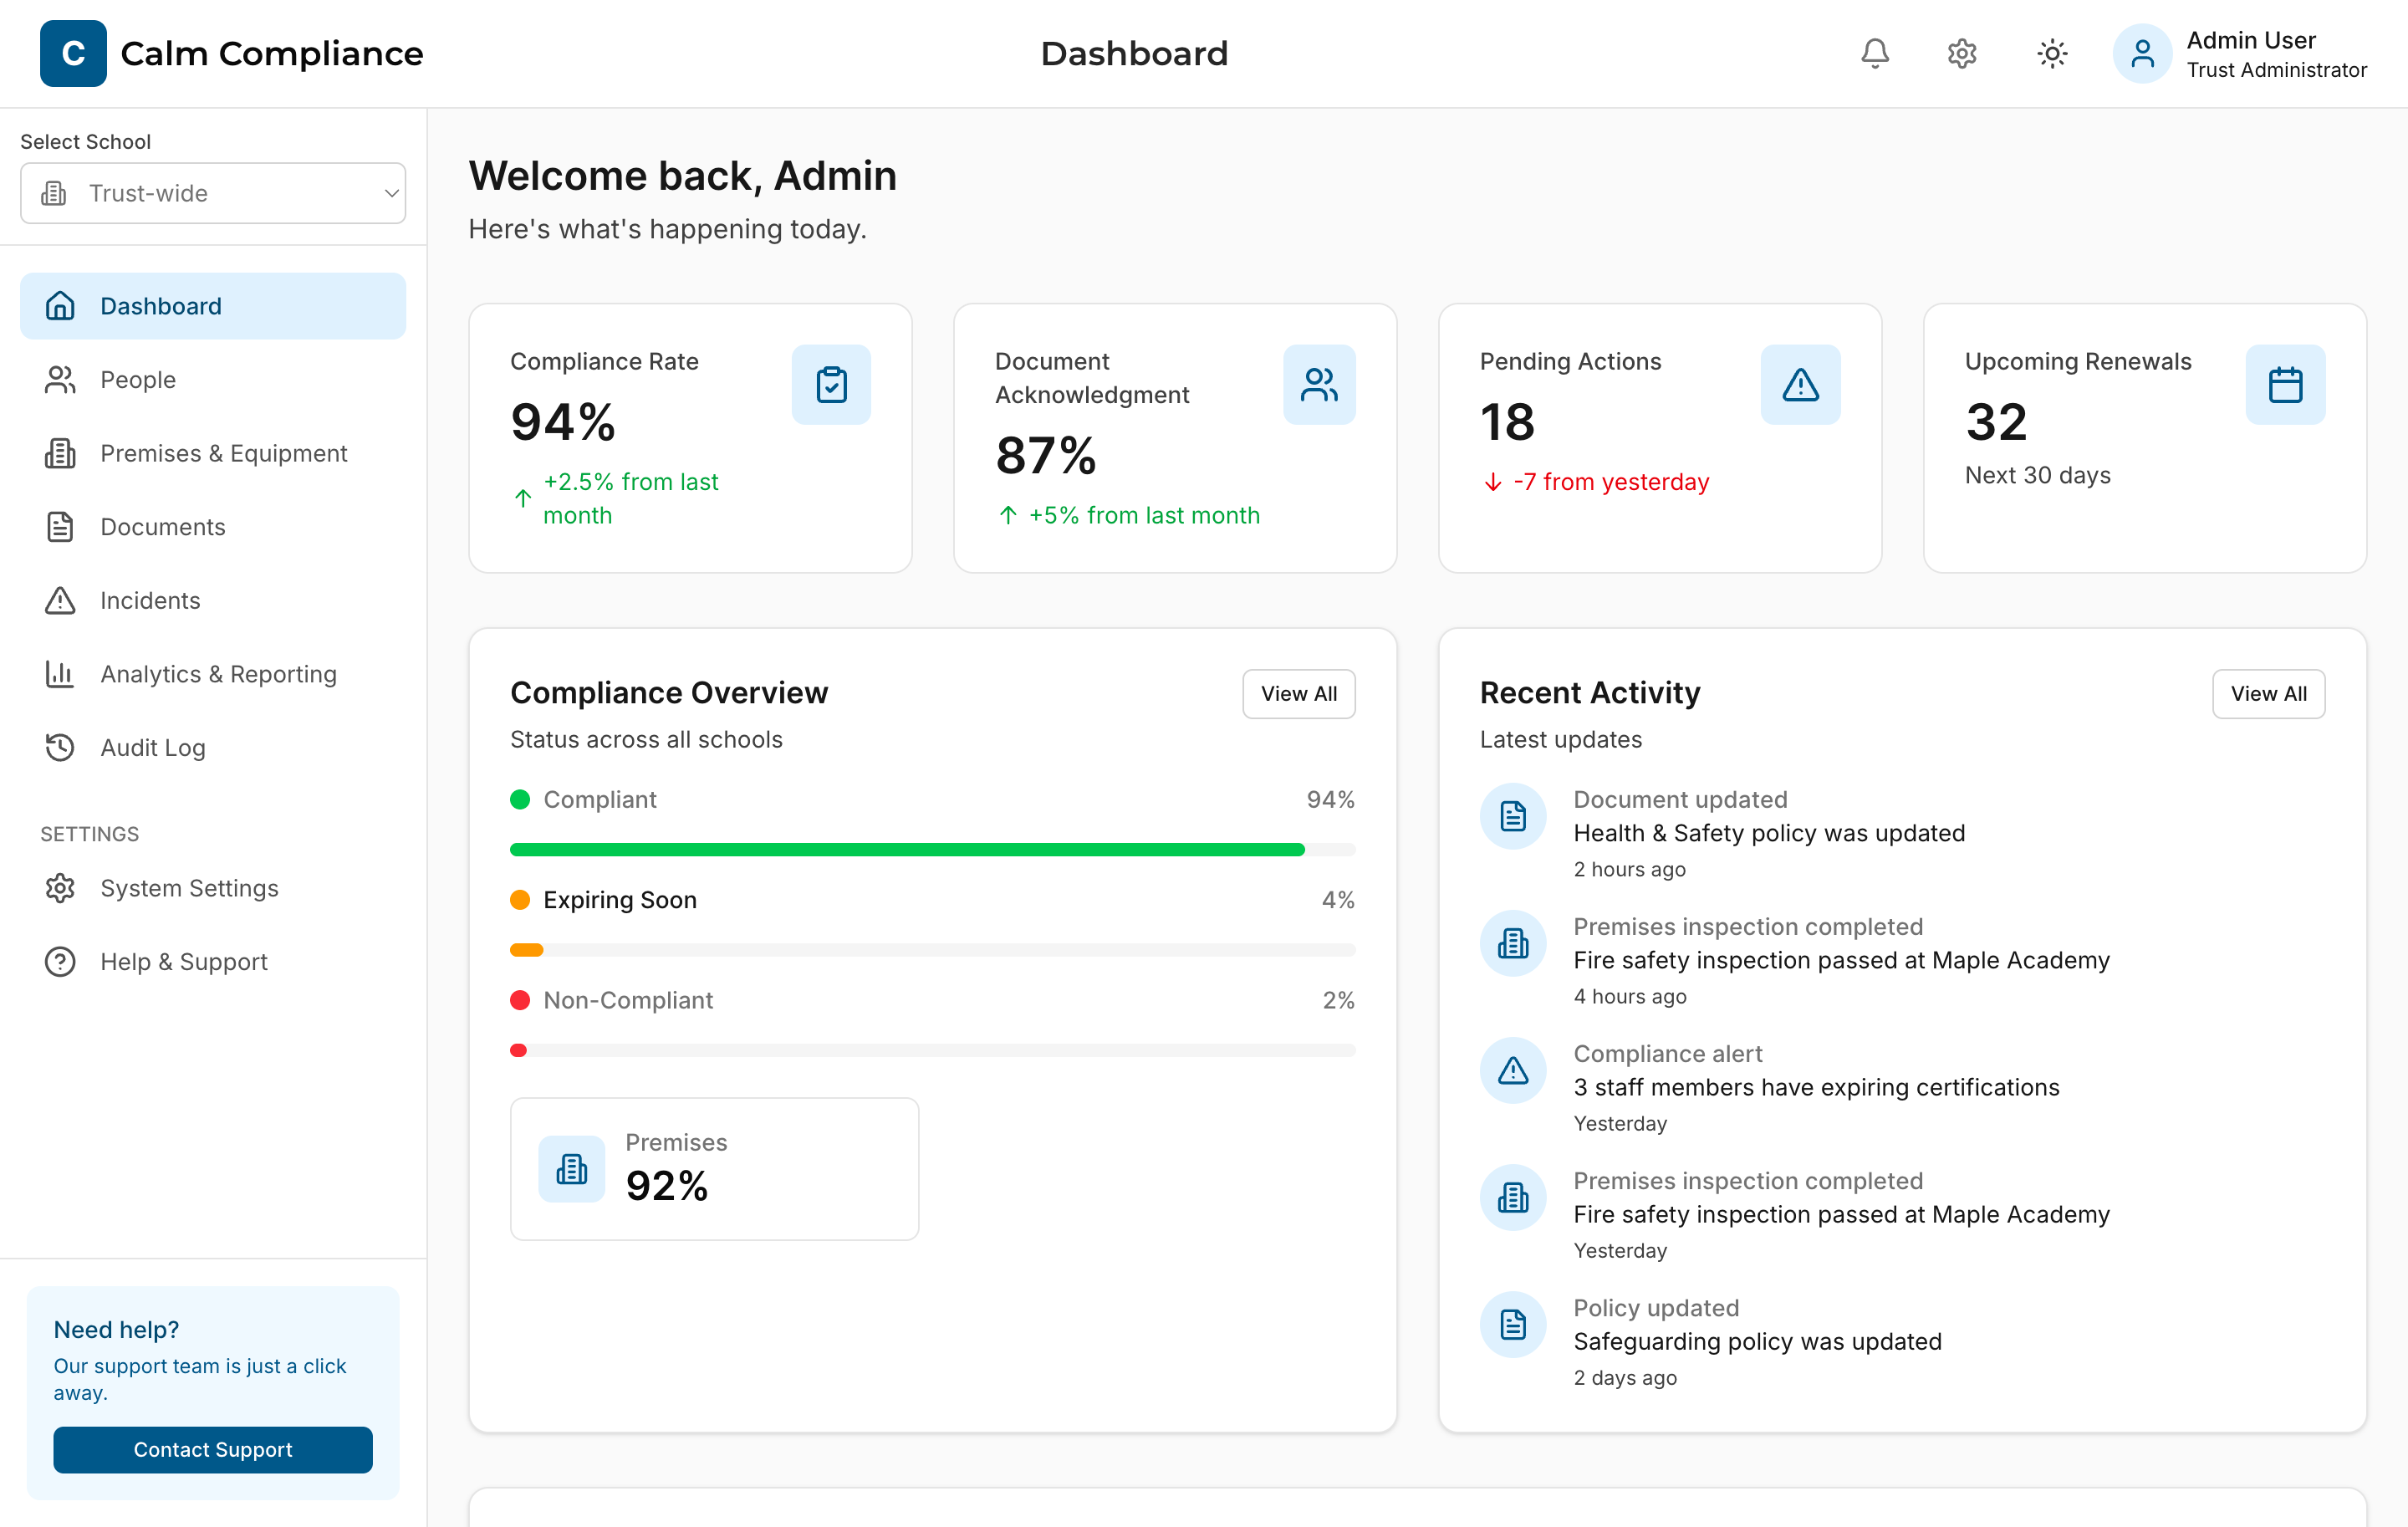Click the Health & Safety activity document icon
The height and width of the screenshot is (1527, 2408).
click(1513, 816)
